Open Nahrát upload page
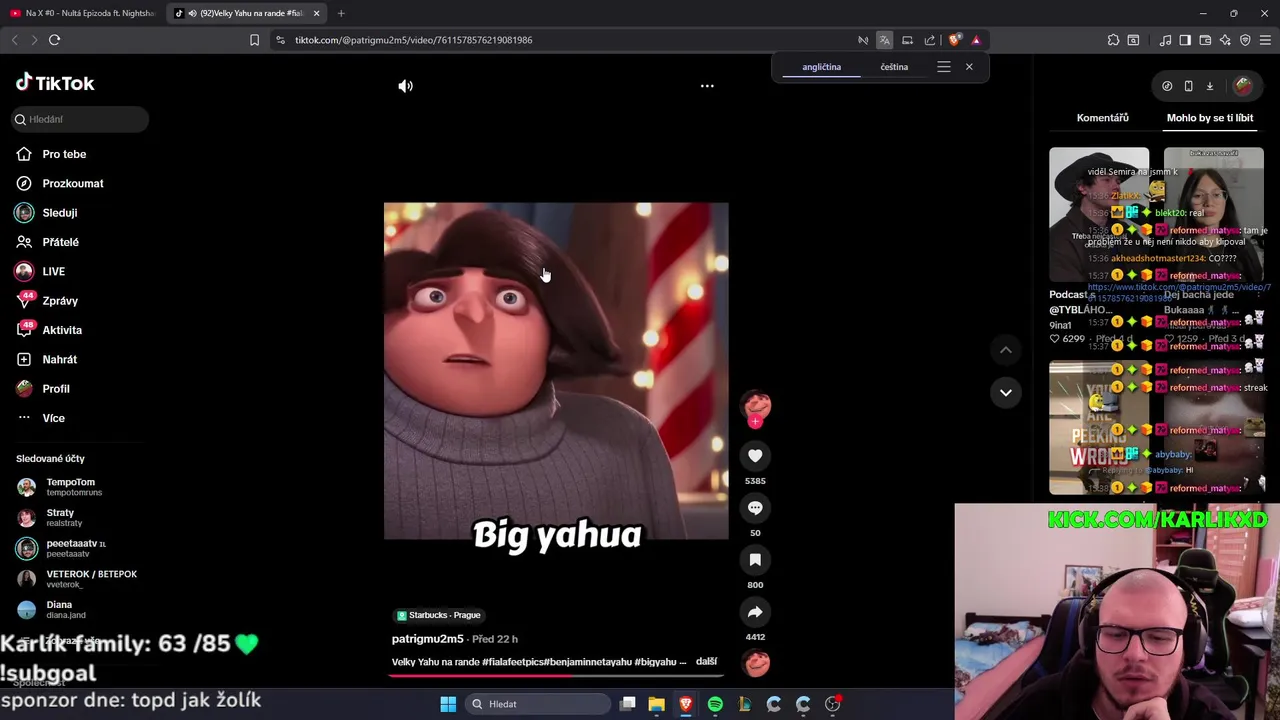Image resolution: width=1280 pixels, height=720 pixels. tap(59, 359)
